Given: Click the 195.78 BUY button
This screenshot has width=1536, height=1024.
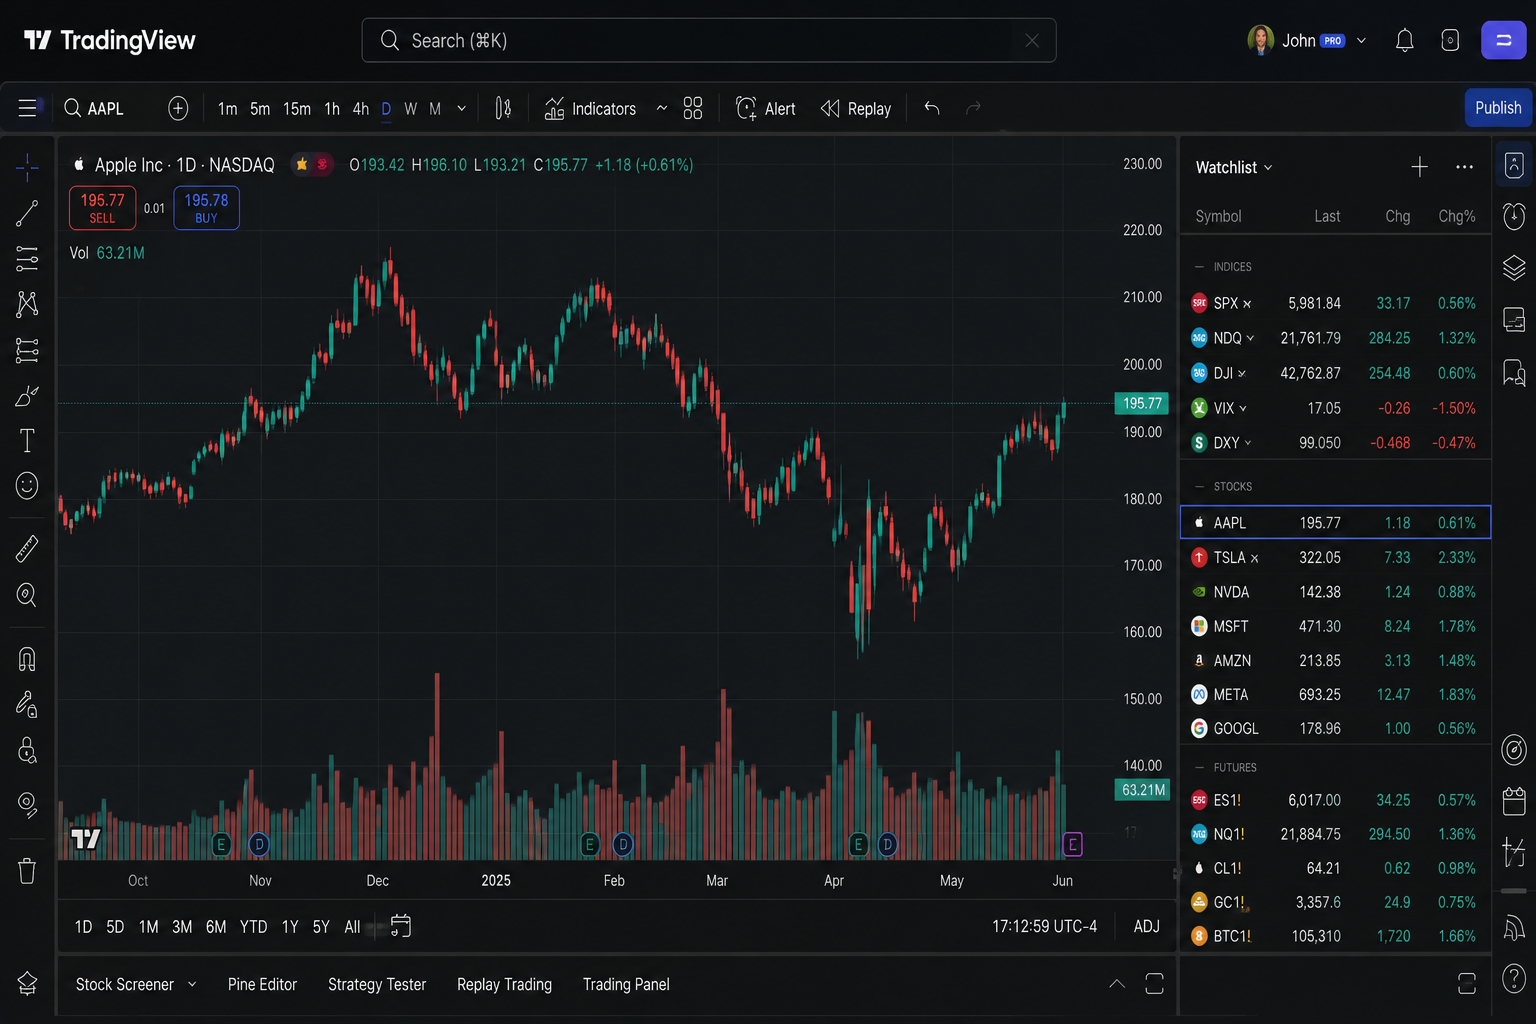Looking at the screenshot, I should [x=206, y=208].
